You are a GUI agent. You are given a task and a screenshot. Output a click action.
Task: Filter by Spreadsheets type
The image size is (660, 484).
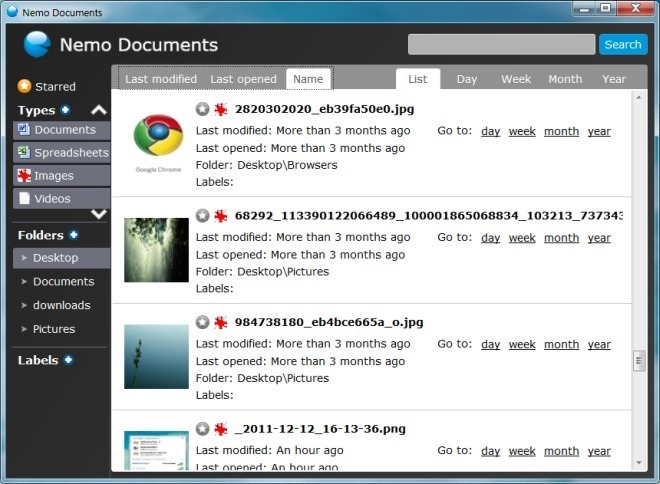pyautogui.click(x=61, y=152)
